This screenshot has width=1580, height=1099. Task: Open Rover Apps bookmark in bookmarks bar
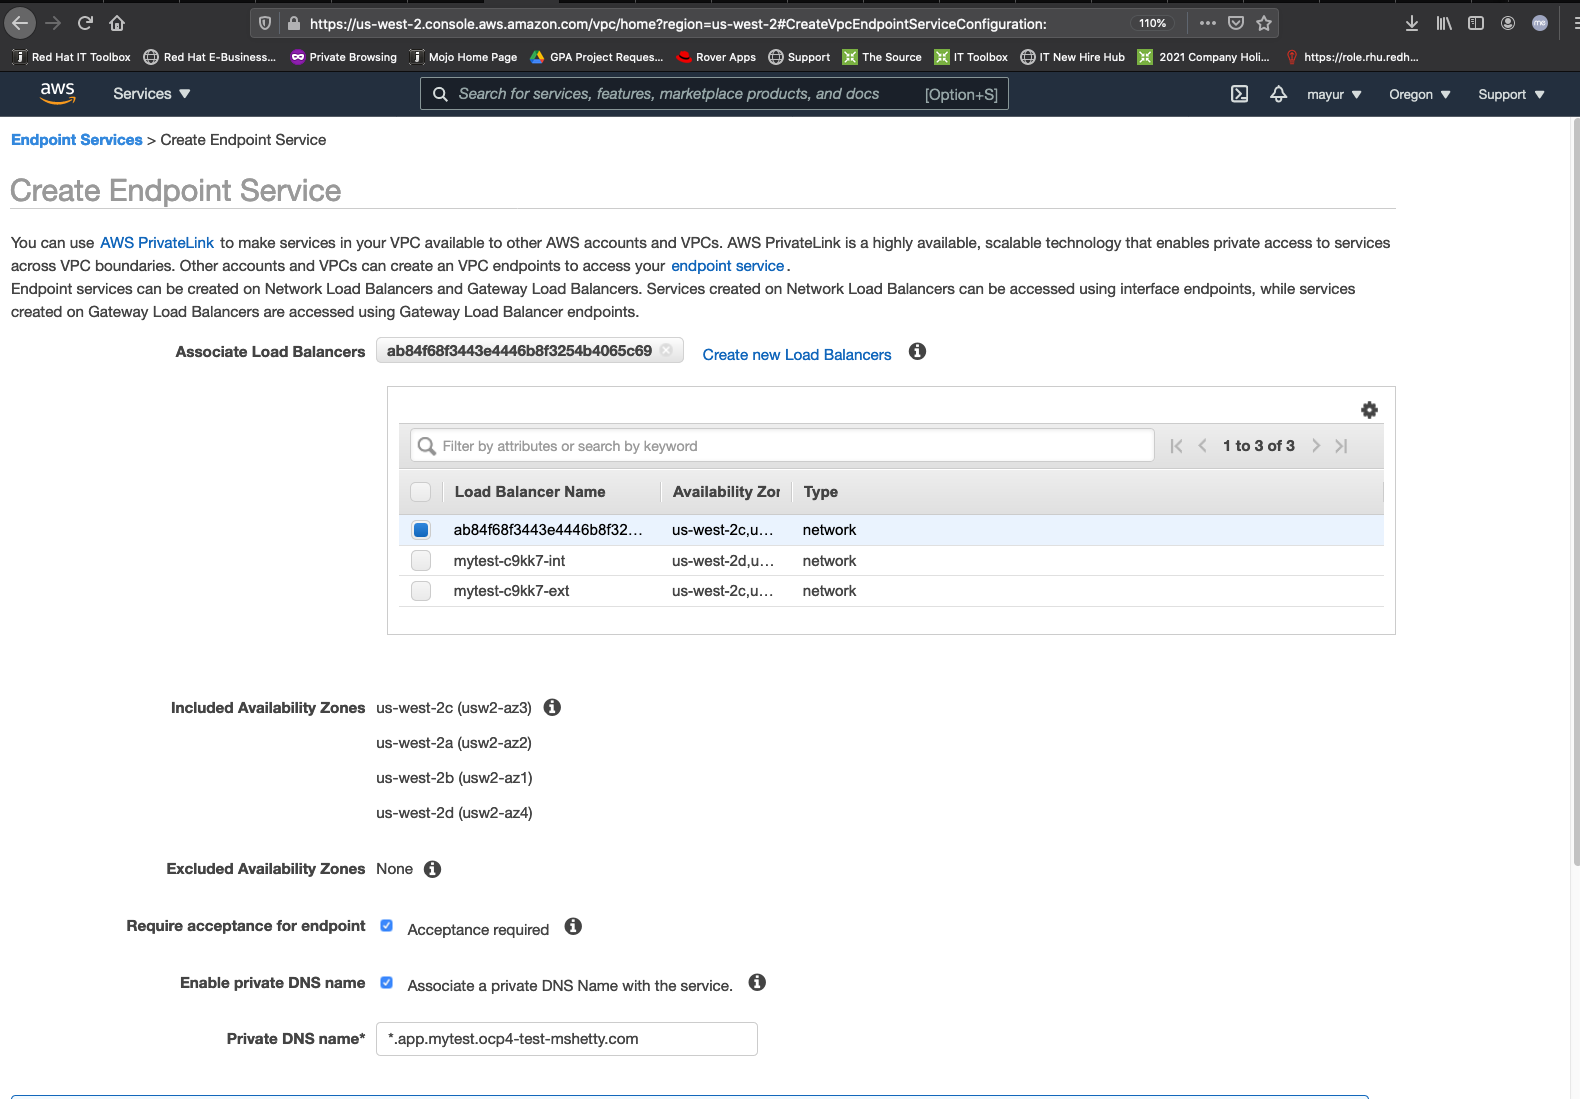[x=716, y=57]
